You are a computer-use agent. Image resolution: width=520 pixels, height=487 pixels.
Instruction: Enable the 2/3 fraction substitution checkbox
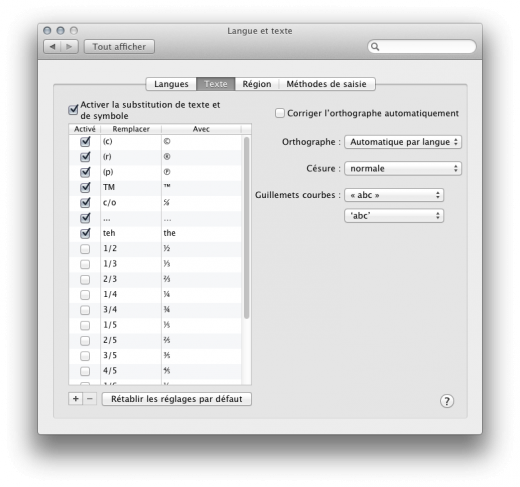click(x=85, y=279)
